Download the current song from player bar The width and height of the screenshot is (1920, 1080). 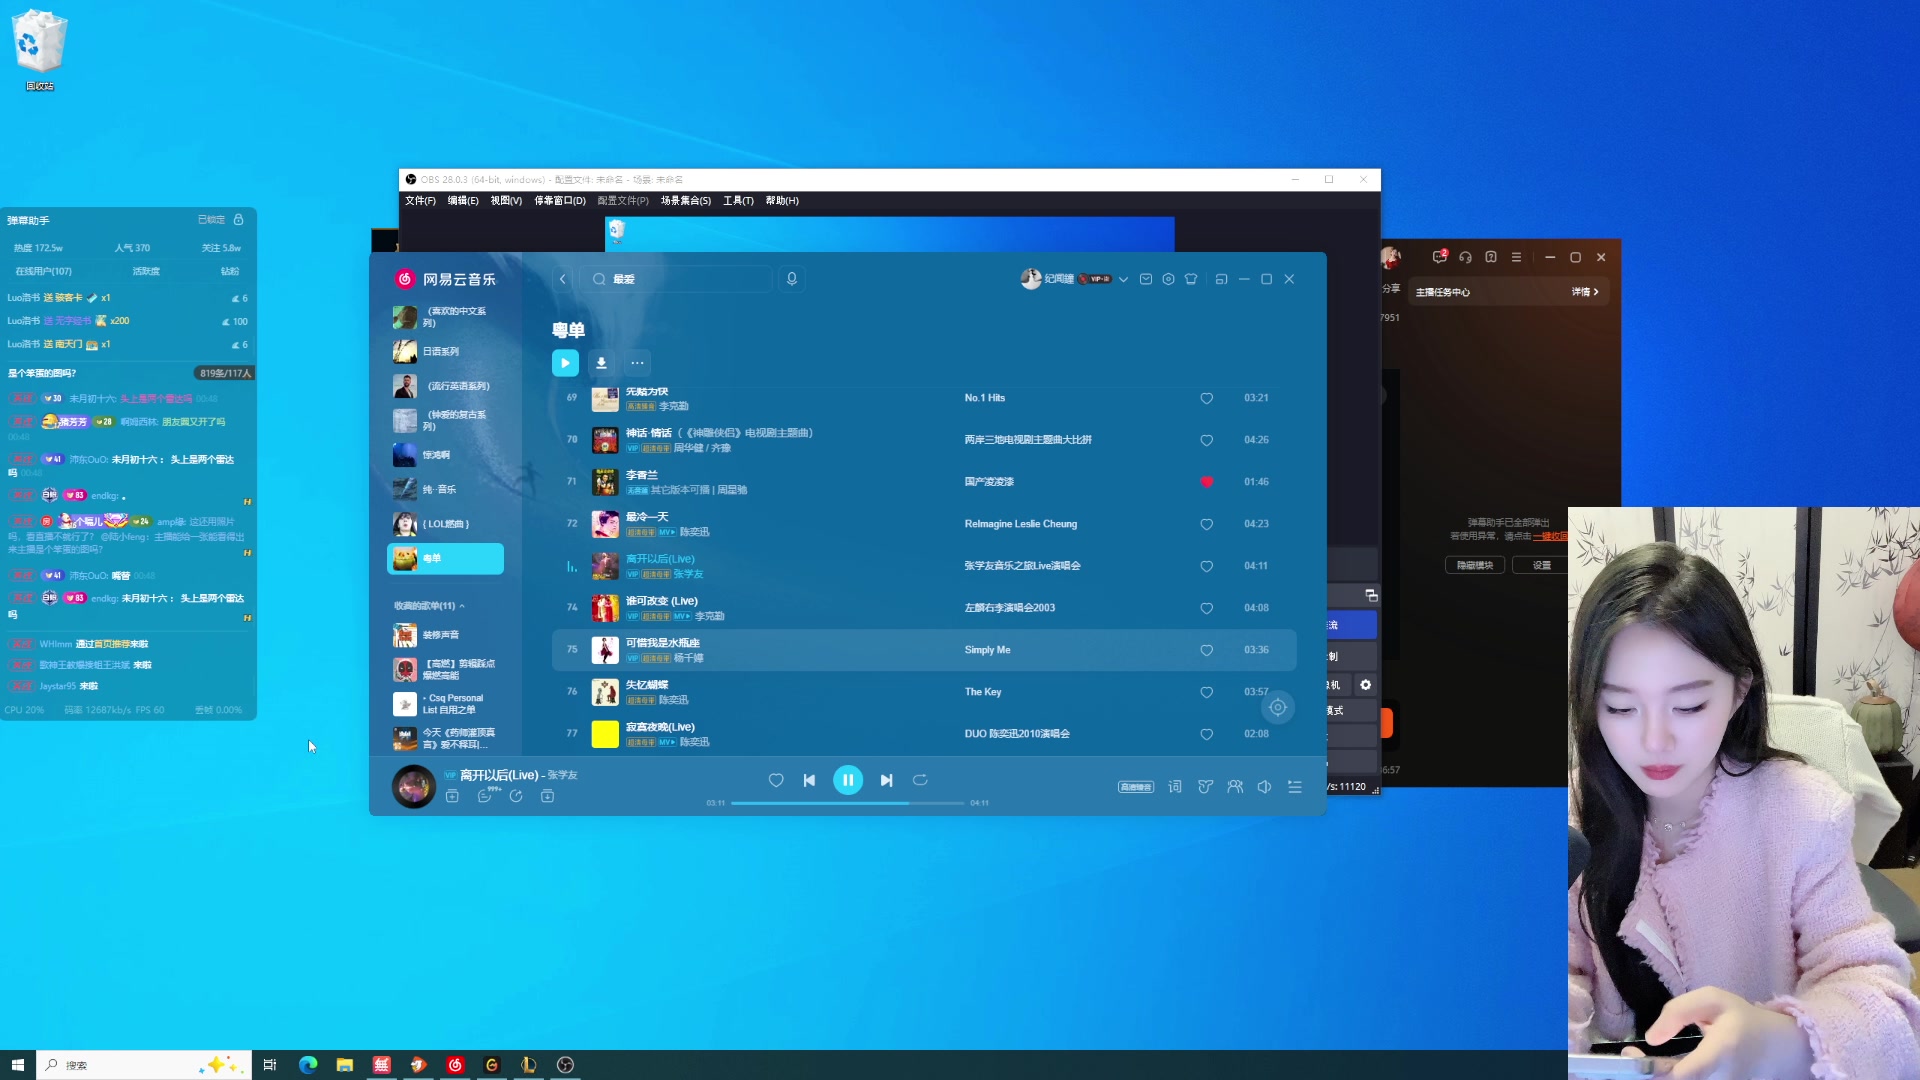click(x=547, y=796)
